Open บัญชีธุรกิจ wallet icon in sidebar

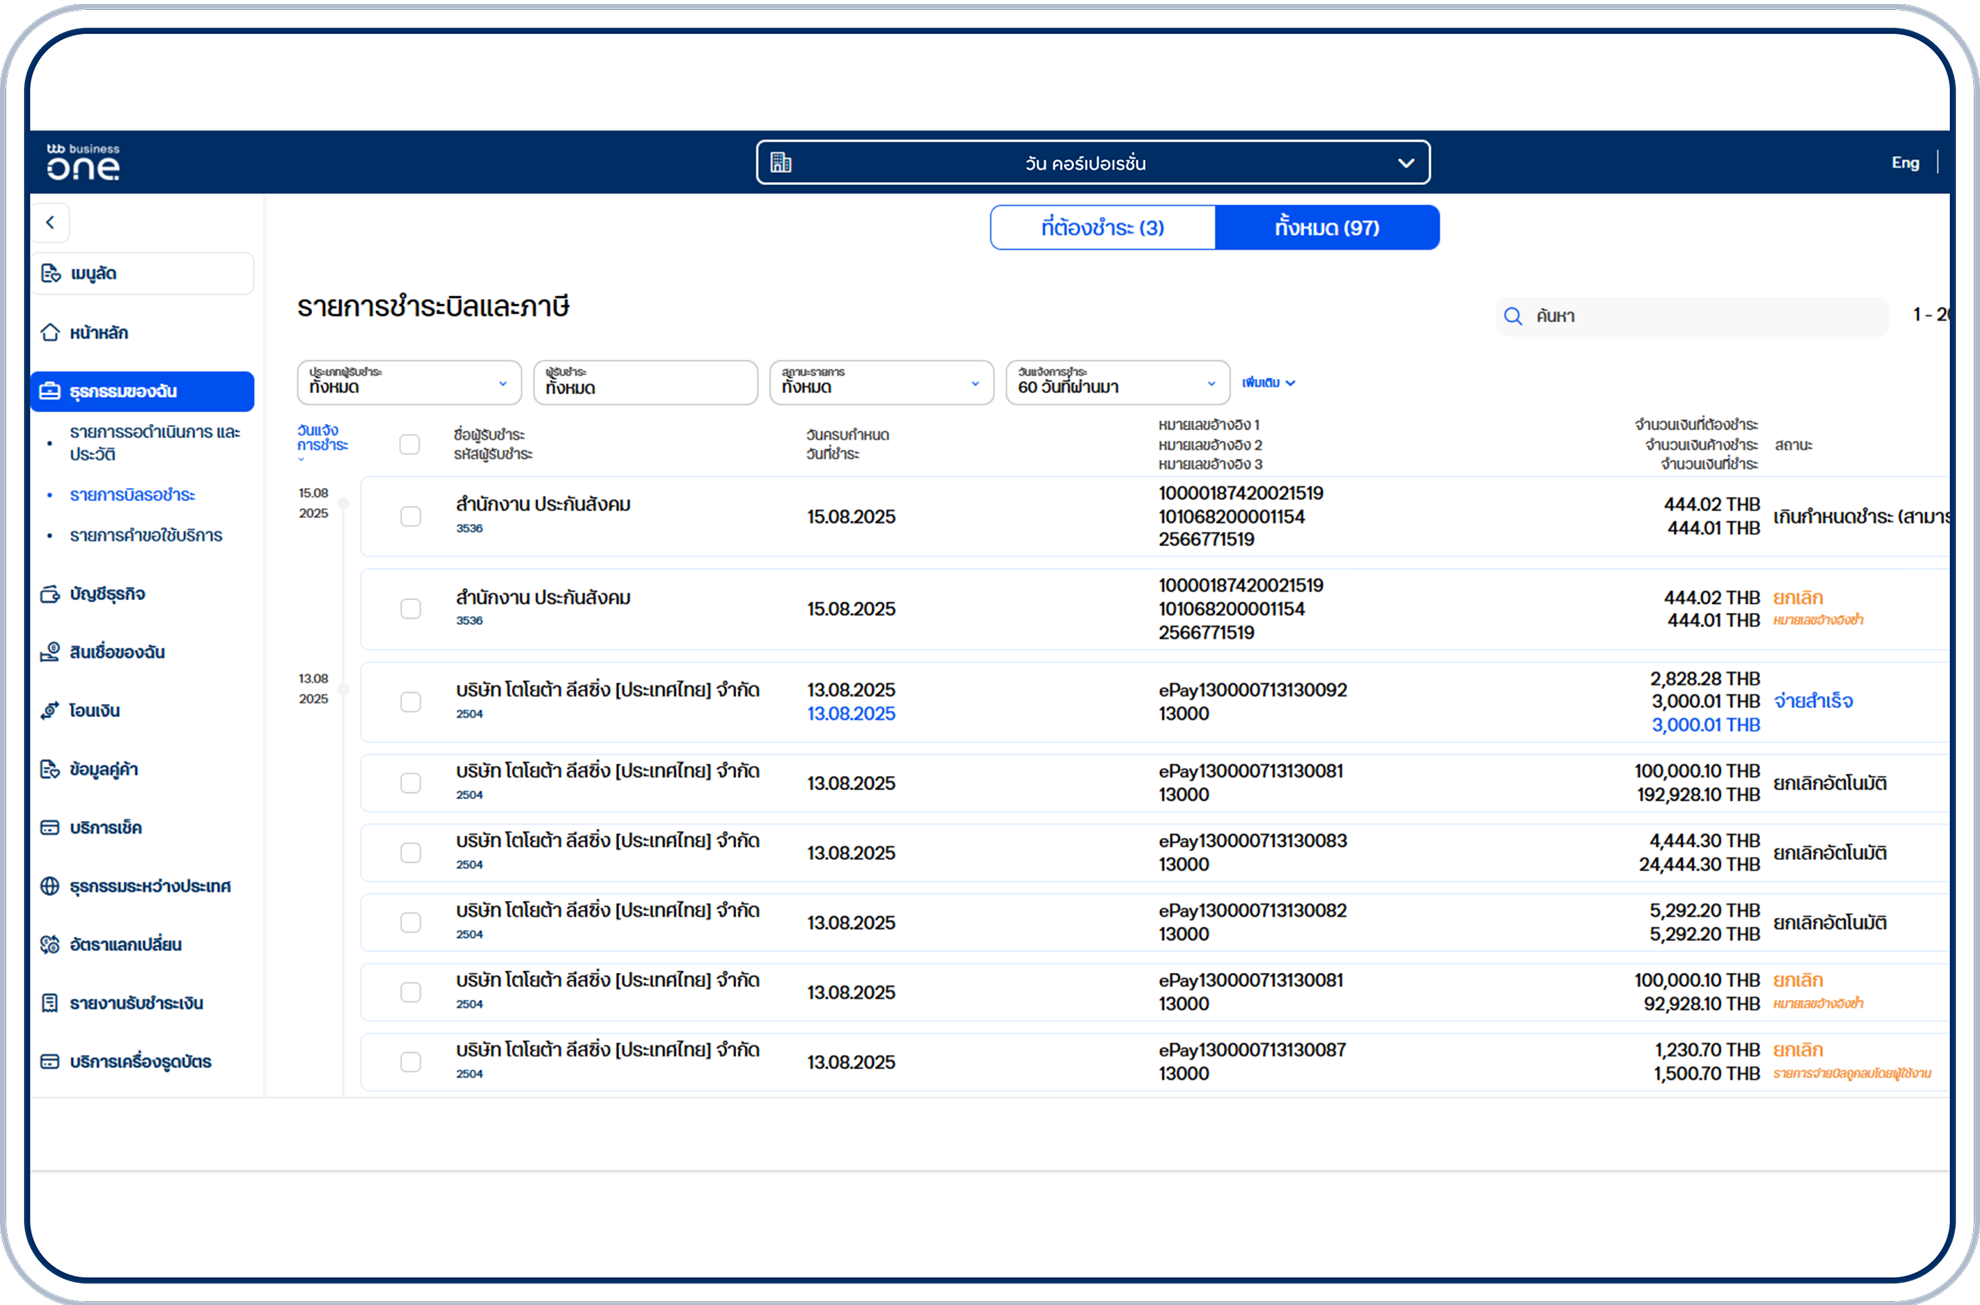50,594
